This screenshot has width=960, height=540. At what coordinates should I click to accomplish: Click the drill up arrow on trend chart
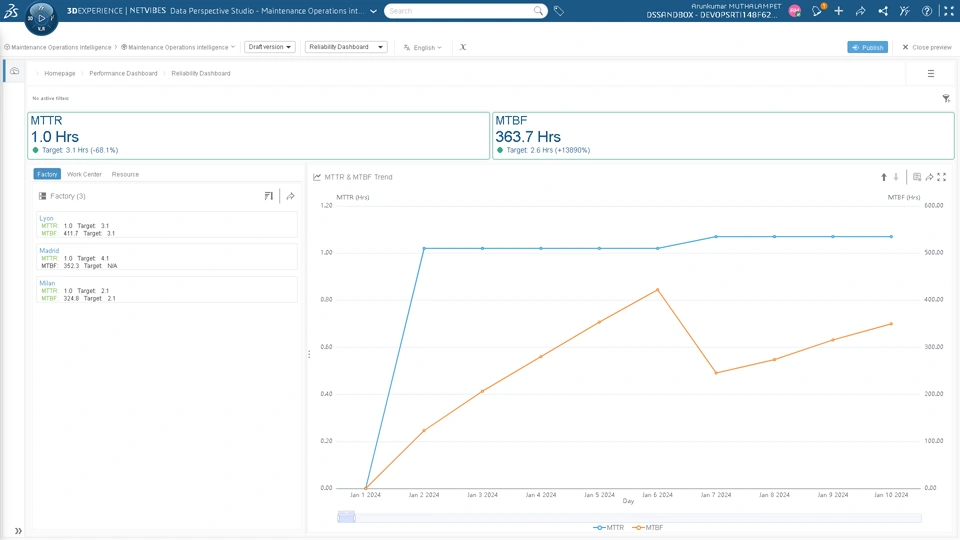coord(883,177)
